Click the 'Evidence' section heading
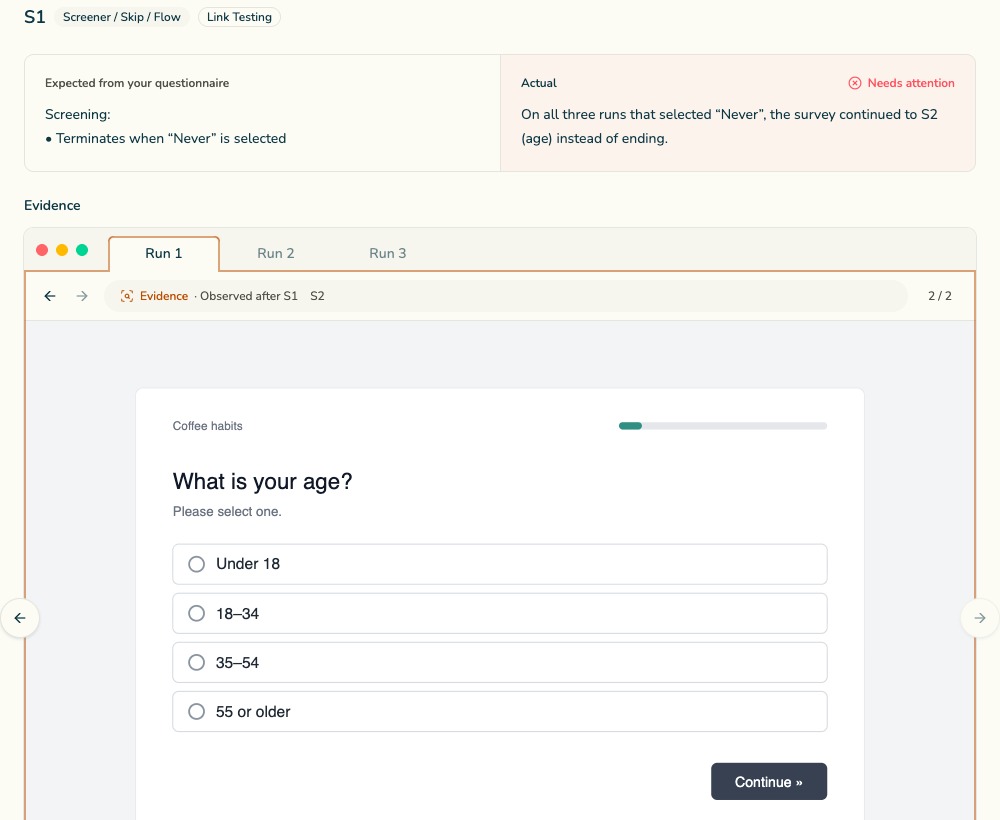 [52, 205]
